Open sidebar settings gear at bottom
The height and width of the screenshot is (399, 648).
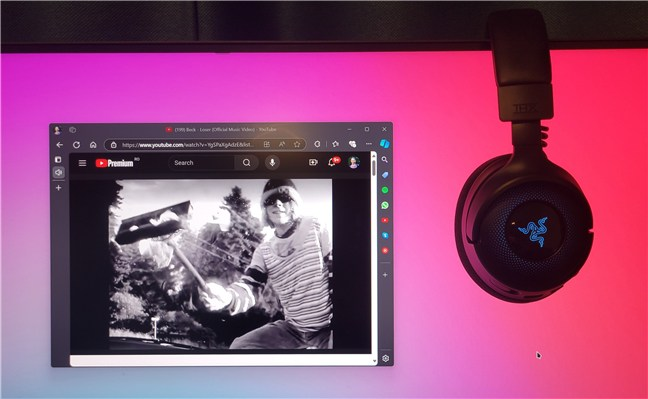click(x=386, y=358)
